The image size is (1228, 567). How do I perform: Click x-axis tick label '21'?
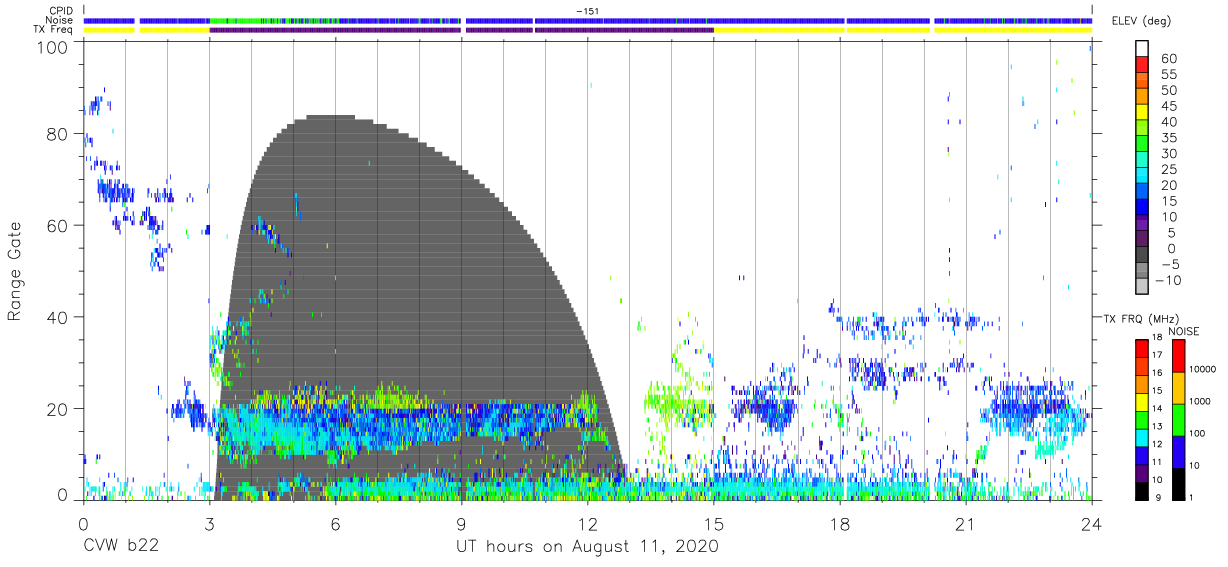pos(965,523)
